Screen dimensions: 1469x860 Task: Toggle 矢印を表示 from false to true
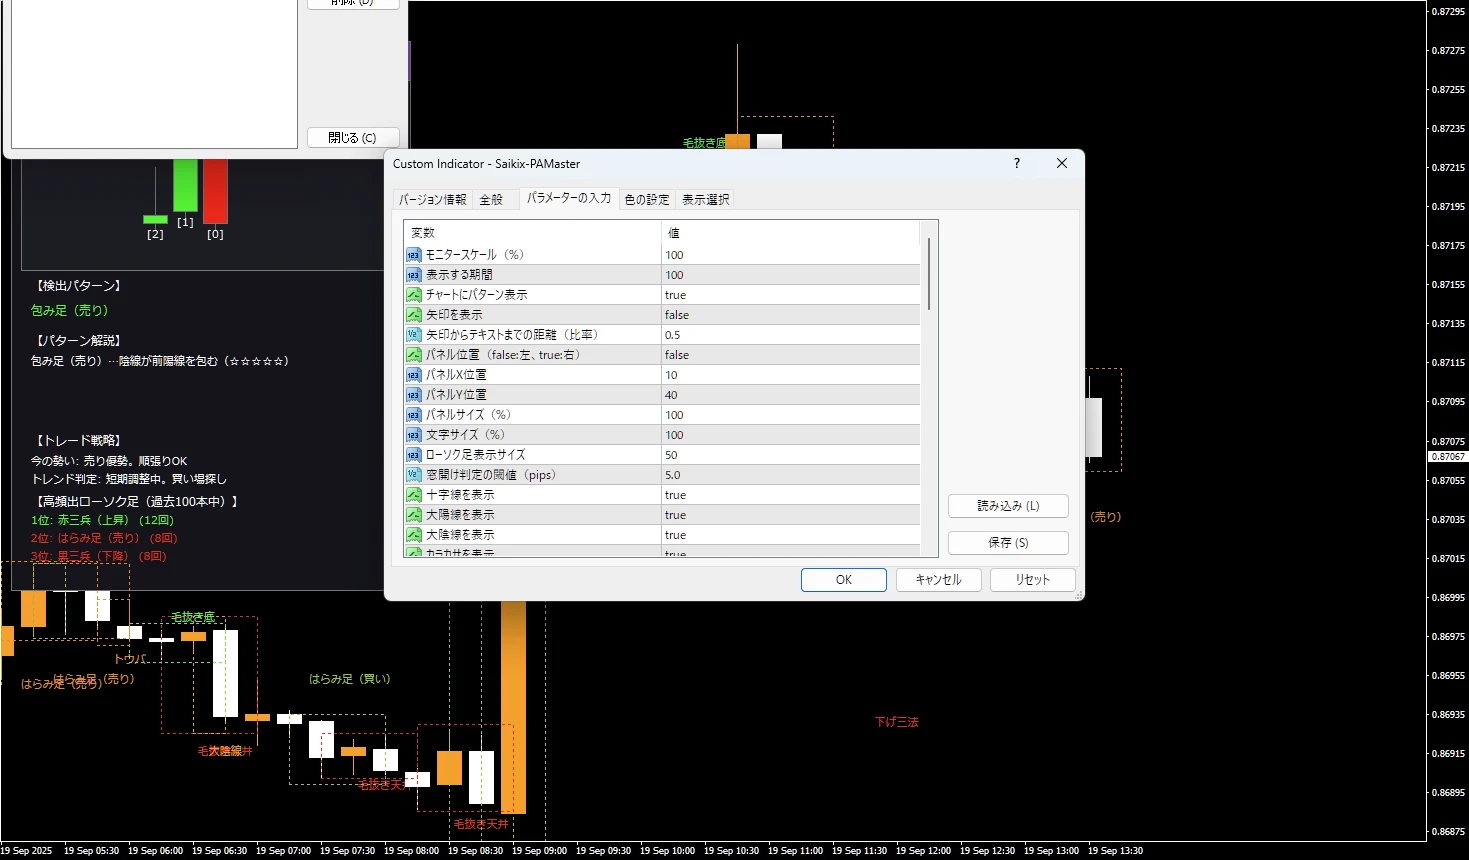[790, 314]
